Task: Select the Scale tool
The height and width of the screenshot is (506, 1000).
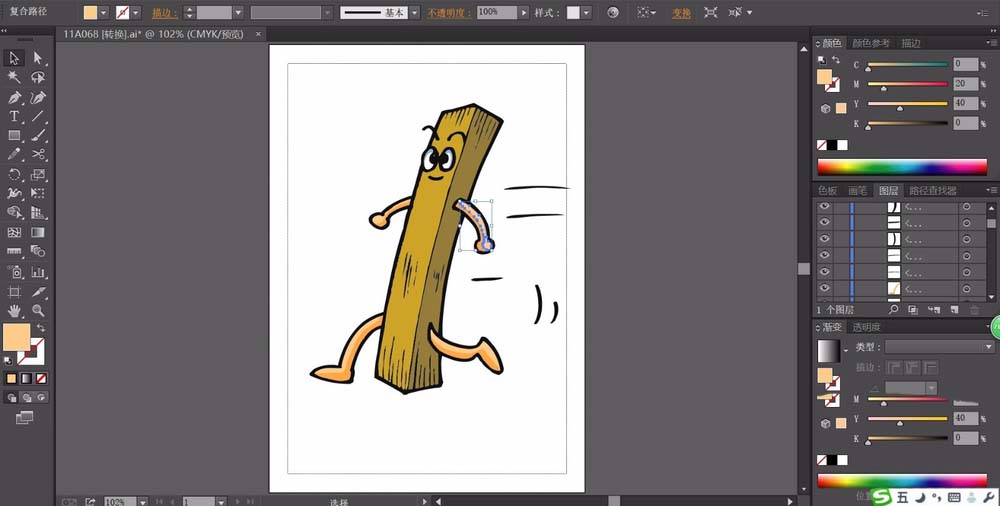Action: (x=38, y=174)
